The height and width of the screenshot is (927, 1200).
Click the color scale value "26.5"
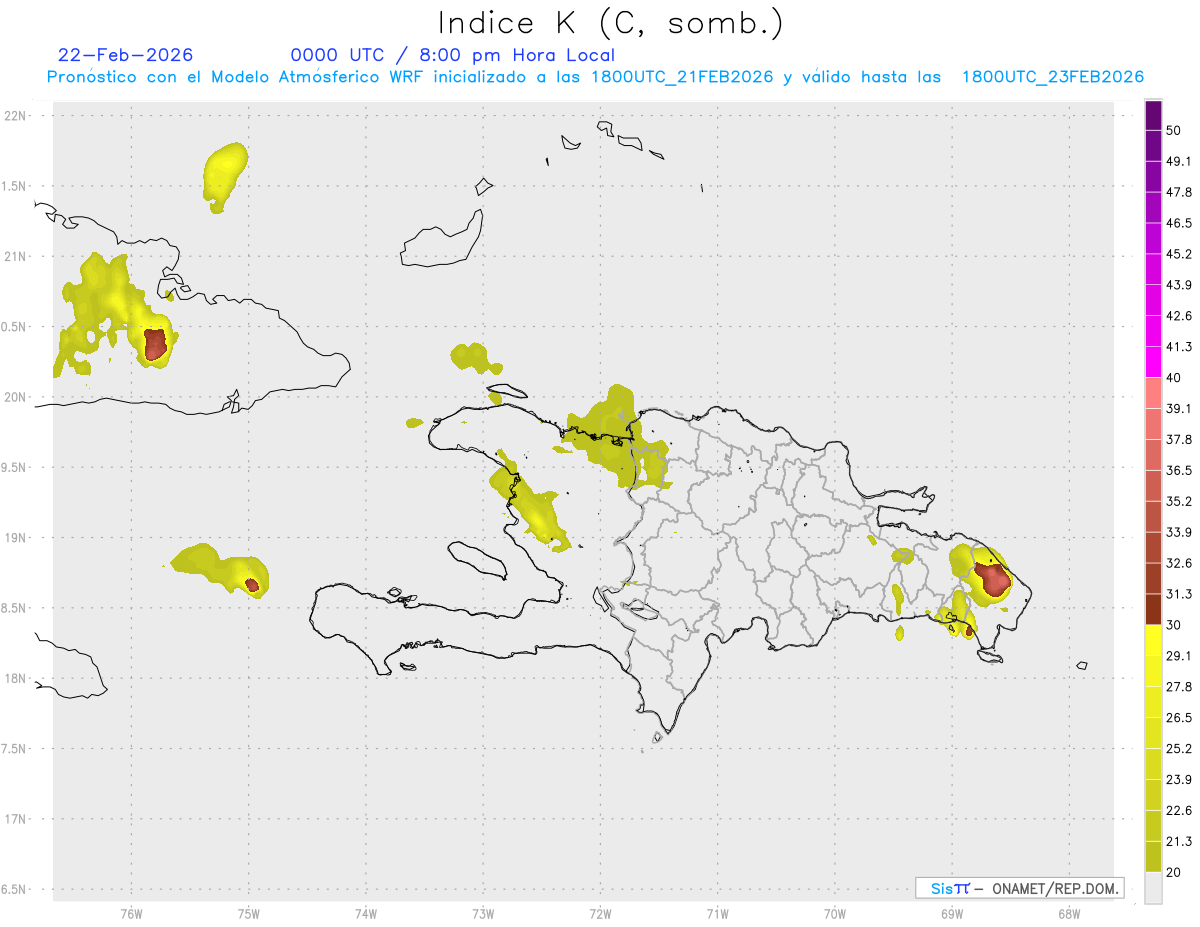1179,717
